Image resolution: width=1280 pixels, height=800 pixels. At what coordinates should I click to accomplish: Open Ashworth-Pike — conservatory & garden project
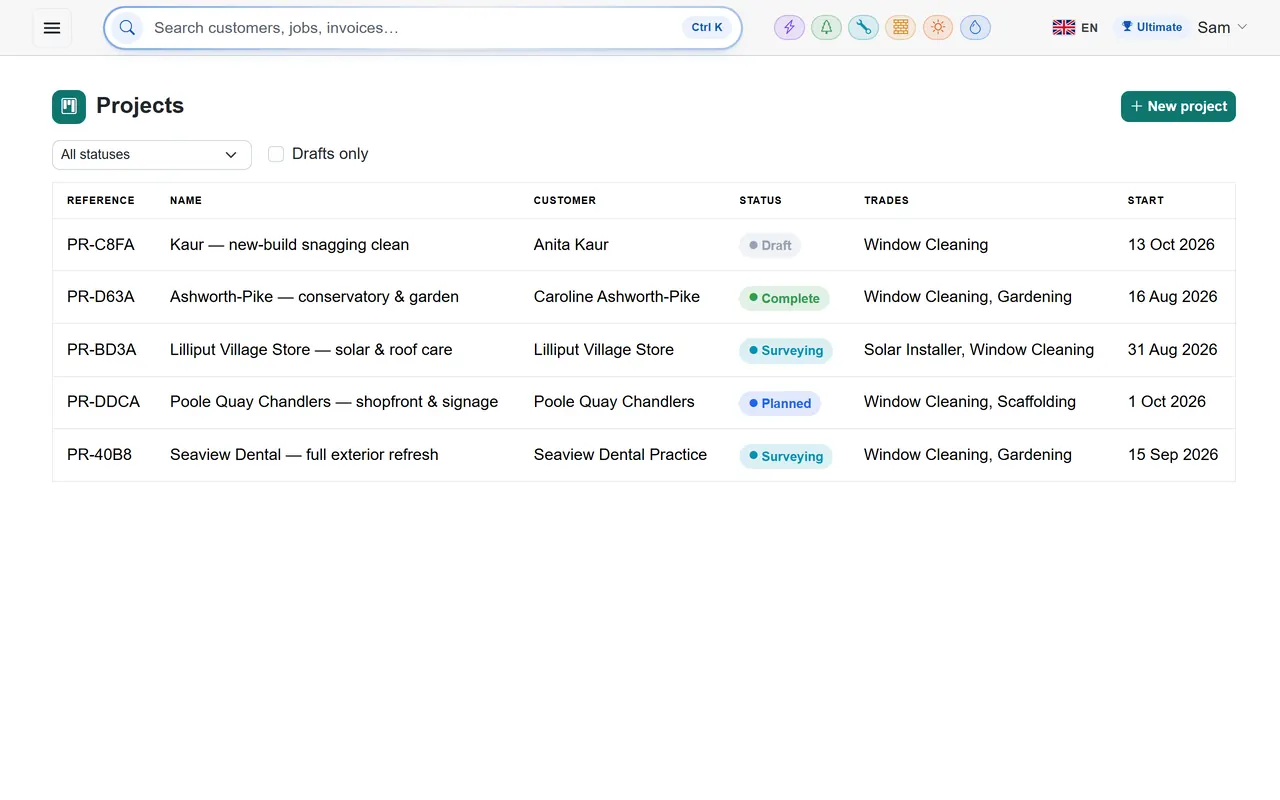coord(315,297)
